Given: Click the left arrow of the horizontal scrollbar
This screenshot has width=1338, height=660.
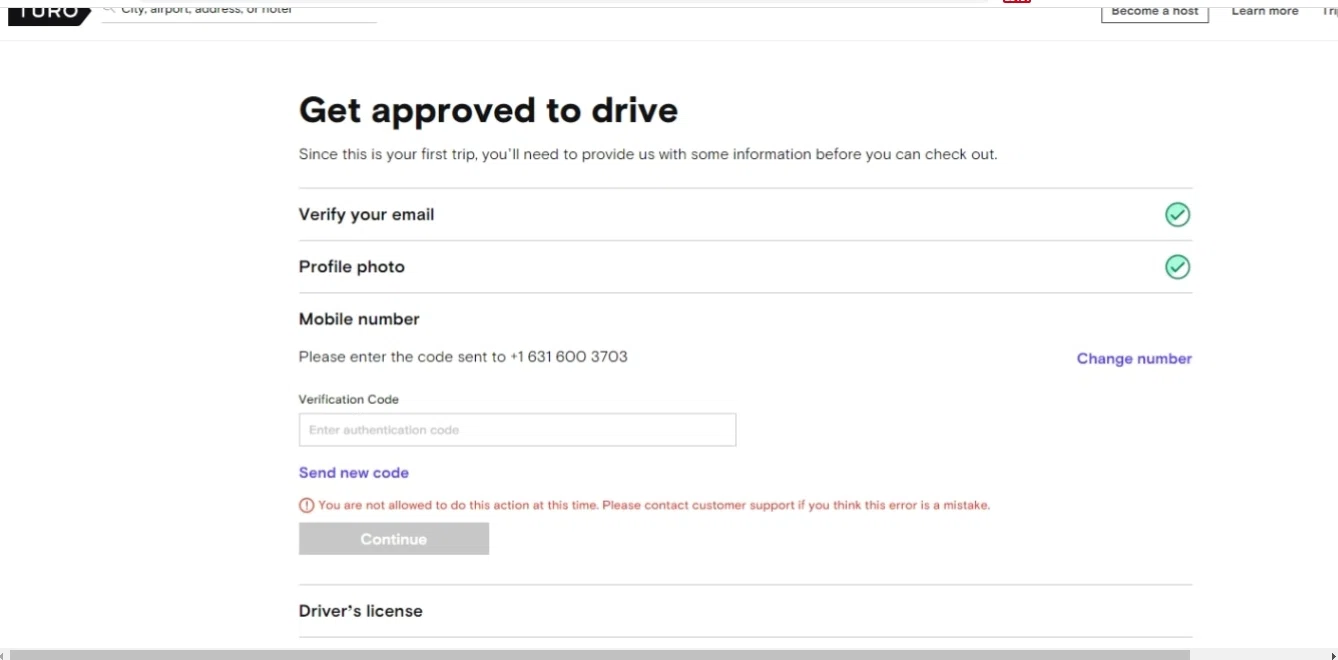Looking at the screenshot, I should pyautogui.click(x=3, y=656).
